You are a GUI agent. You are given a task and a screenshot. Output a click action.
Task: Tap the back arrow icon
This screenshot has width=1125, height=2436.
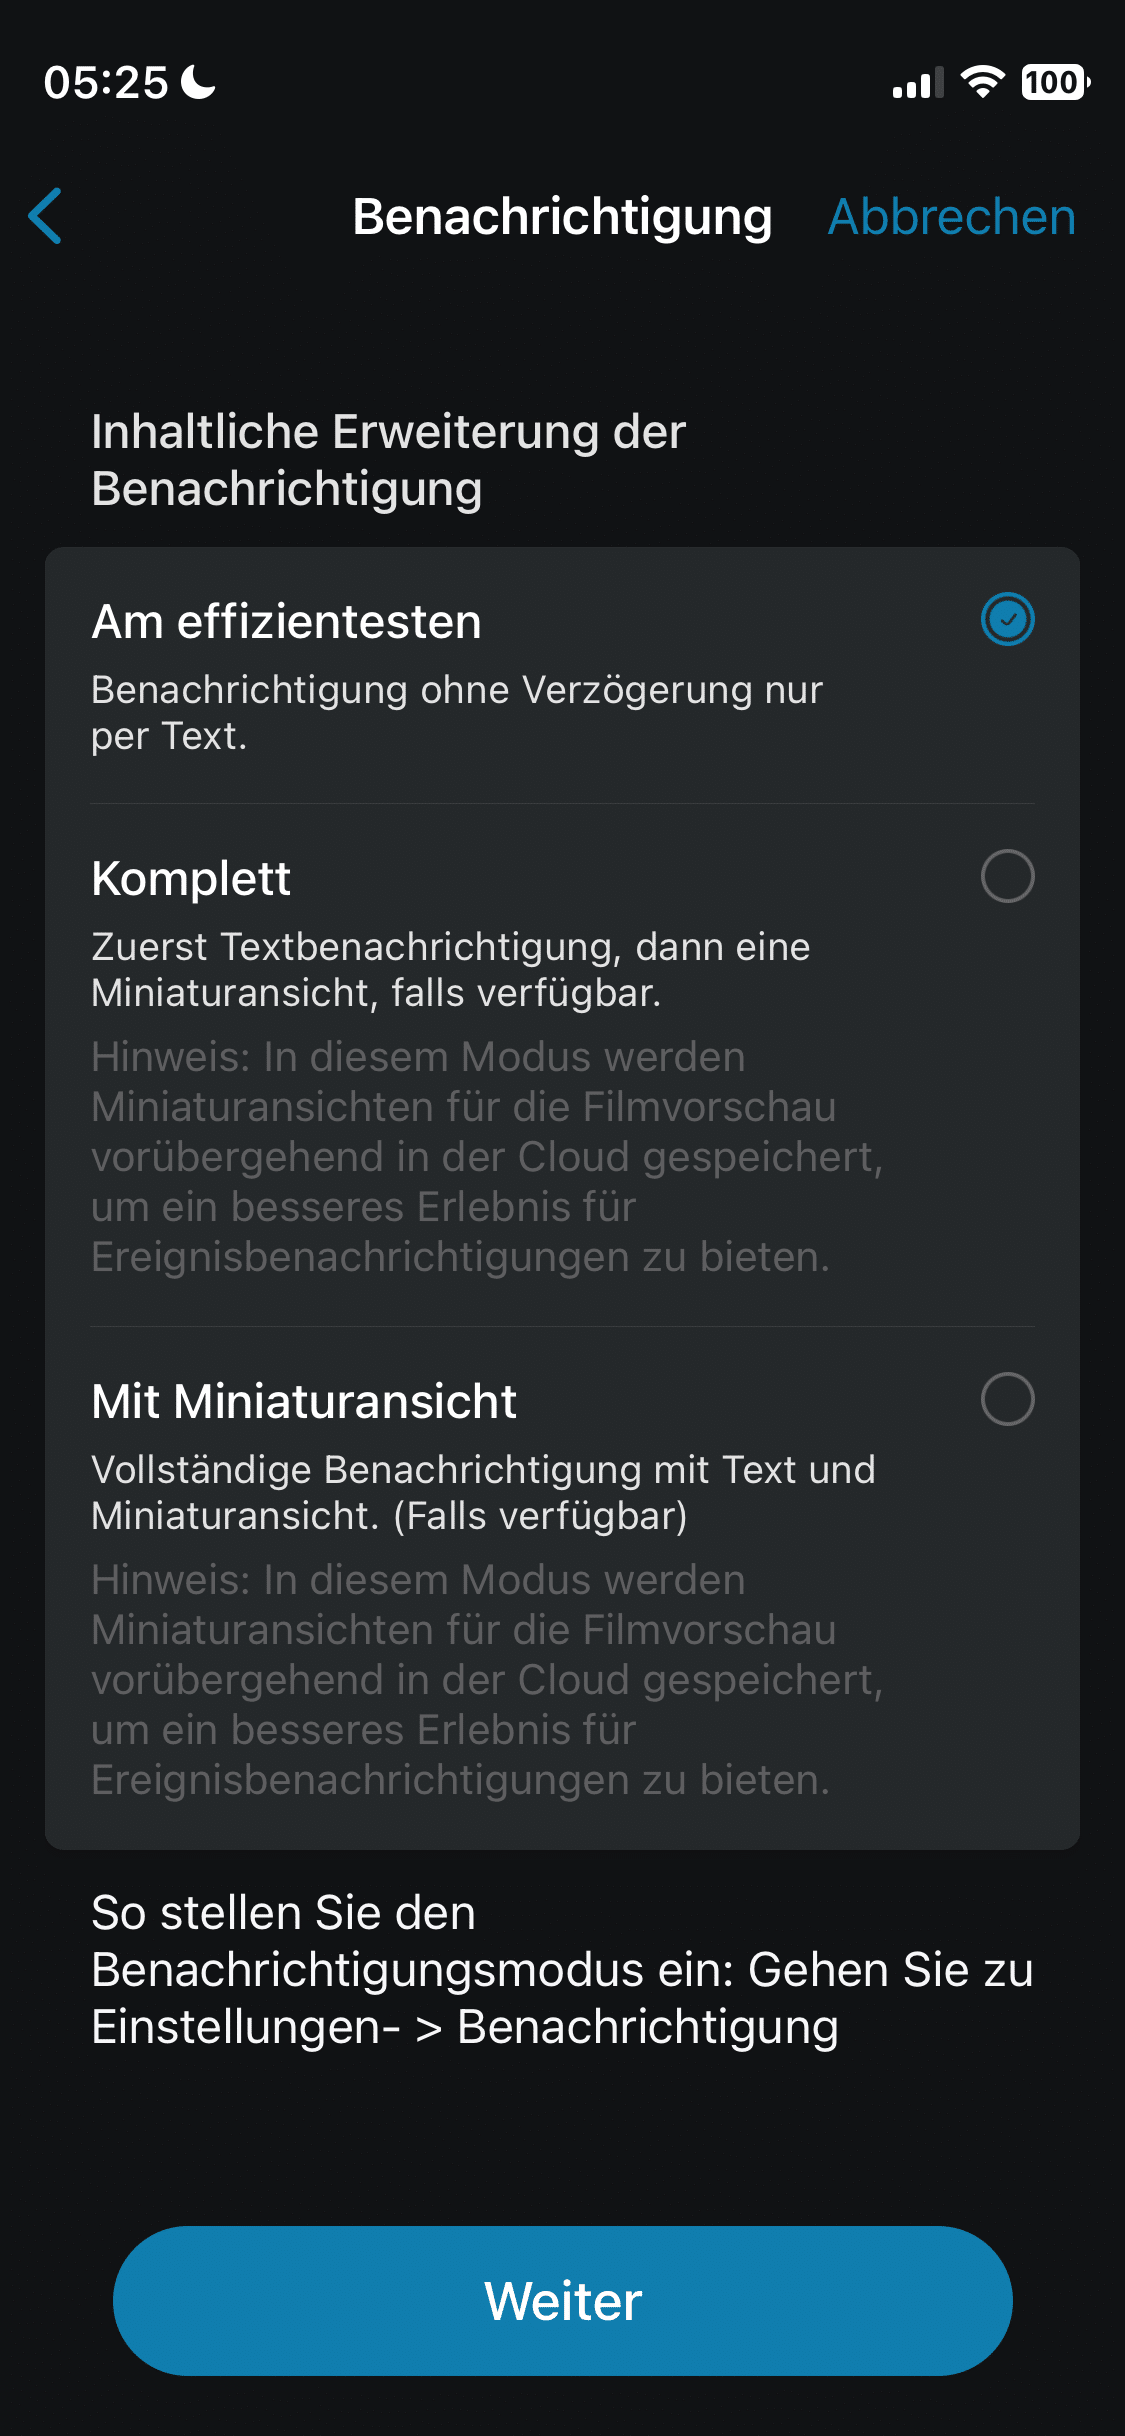tap(46, 216)
